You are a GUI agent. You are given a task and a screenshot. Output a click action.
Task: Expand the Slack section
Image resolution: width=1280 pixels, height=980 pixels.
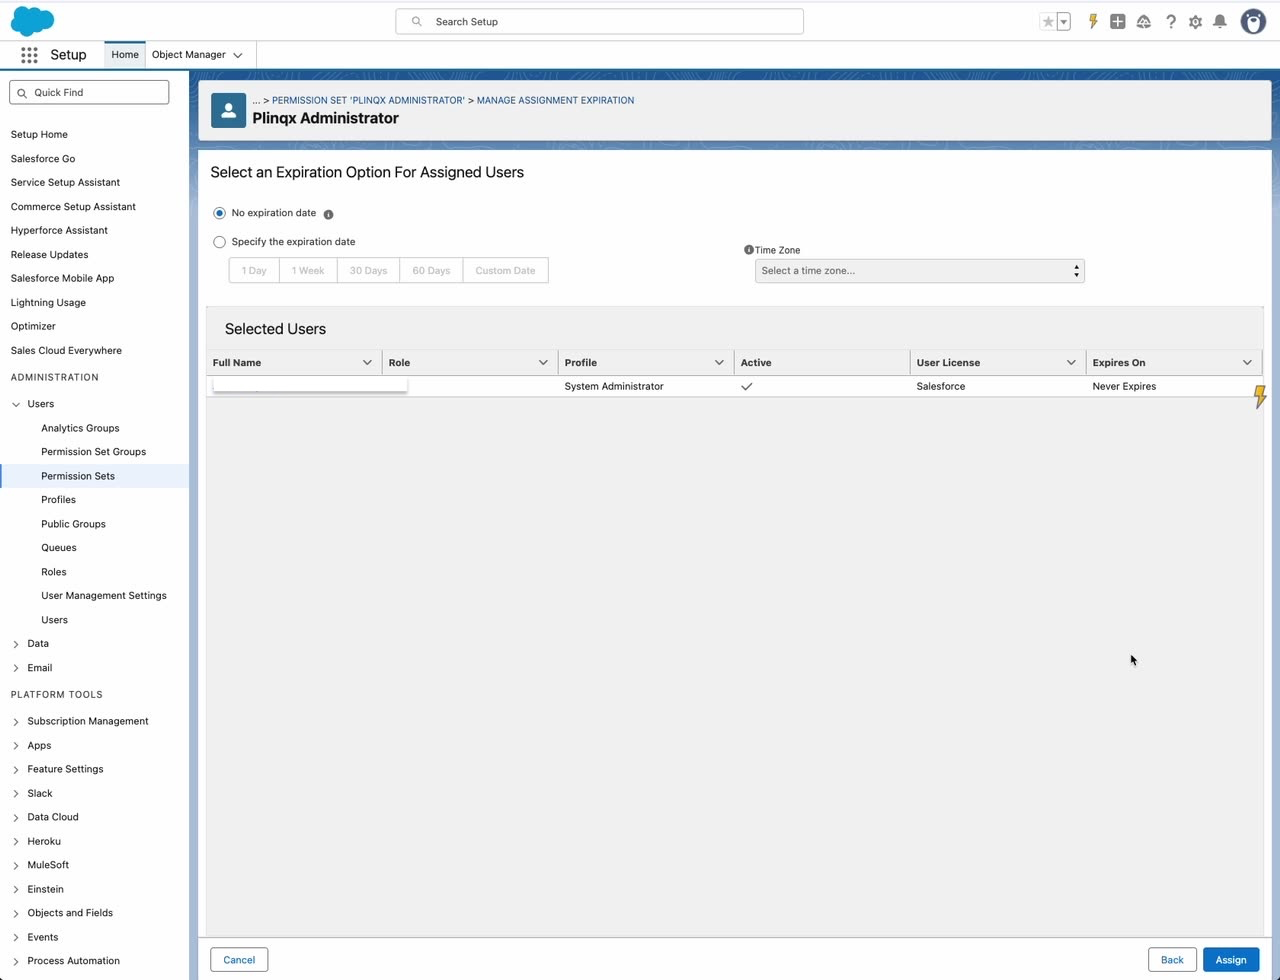[x=16, y=793]
